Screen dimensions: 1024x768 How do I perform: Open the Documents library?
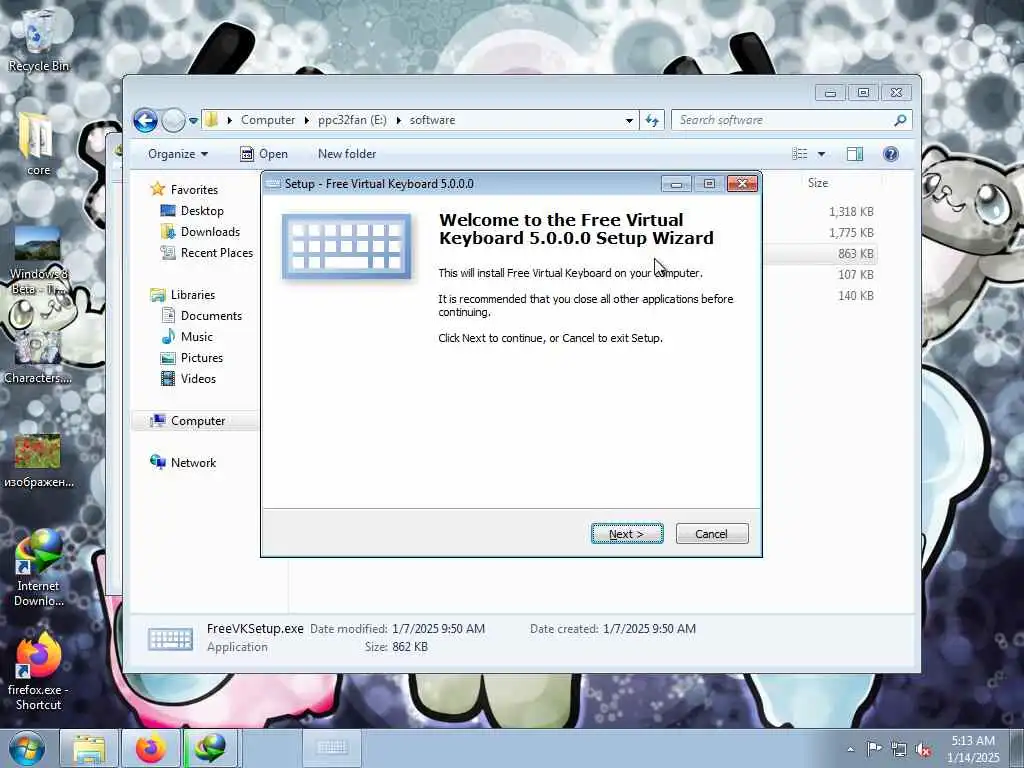point(211,316)
